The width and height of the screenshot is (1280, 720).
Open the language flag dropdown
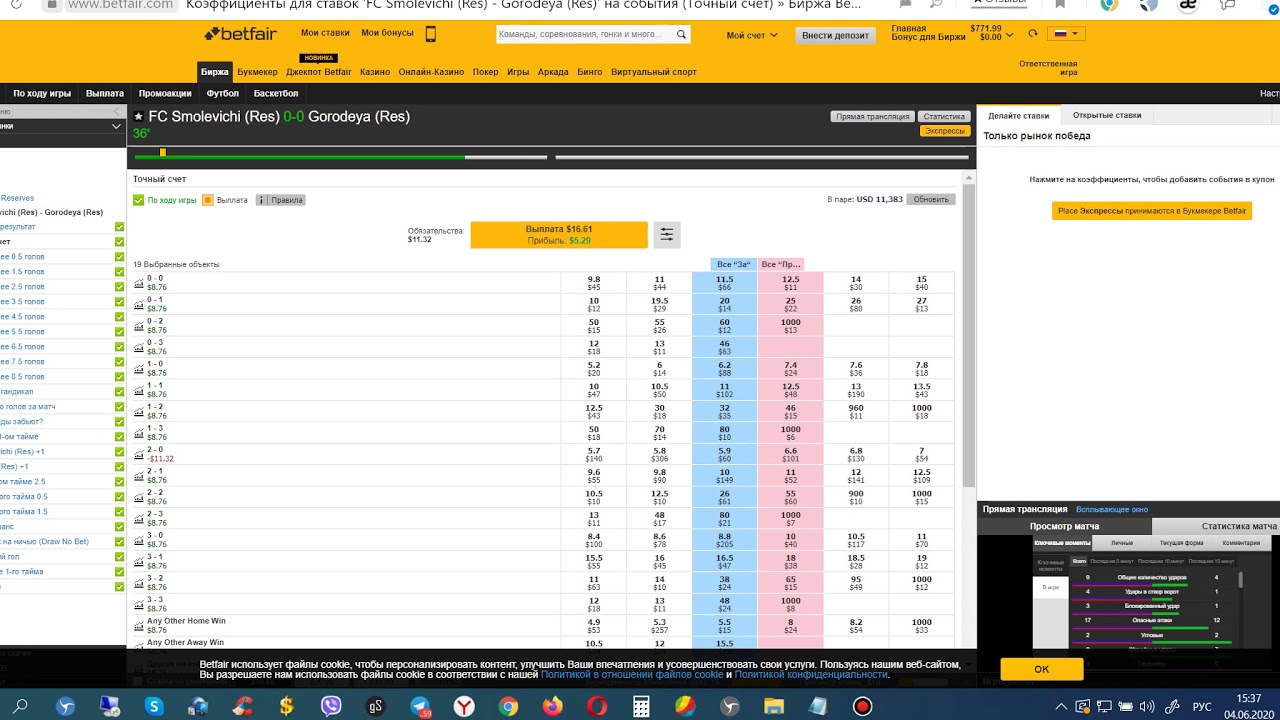[x=1067, y=33]
